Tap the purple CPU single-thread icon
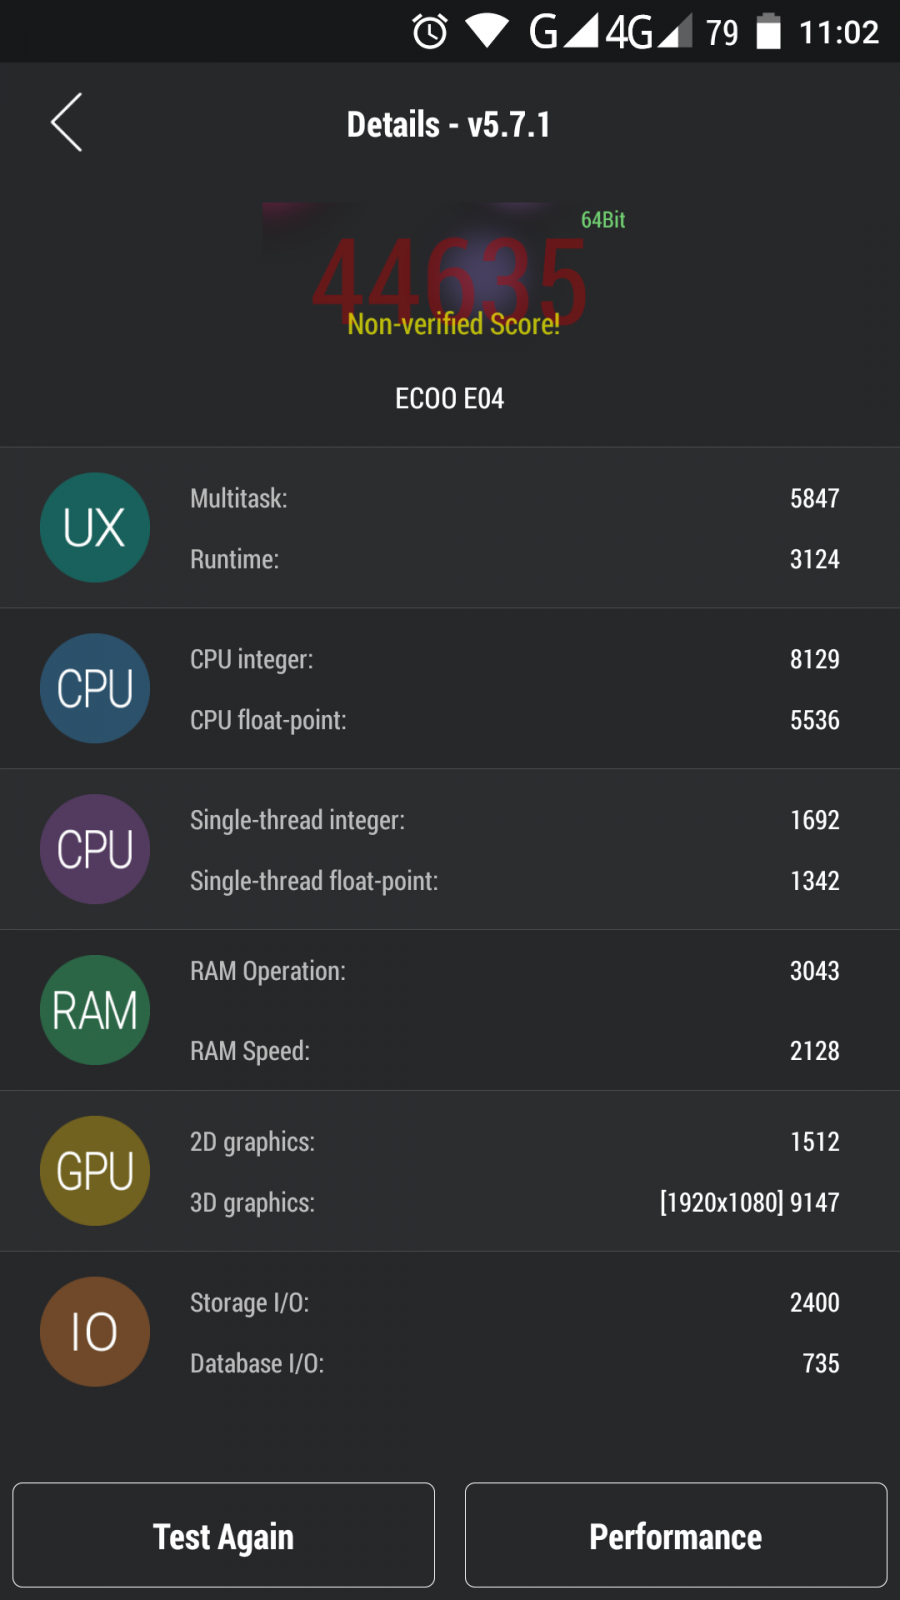The image size is (900, 1600). 95,850
